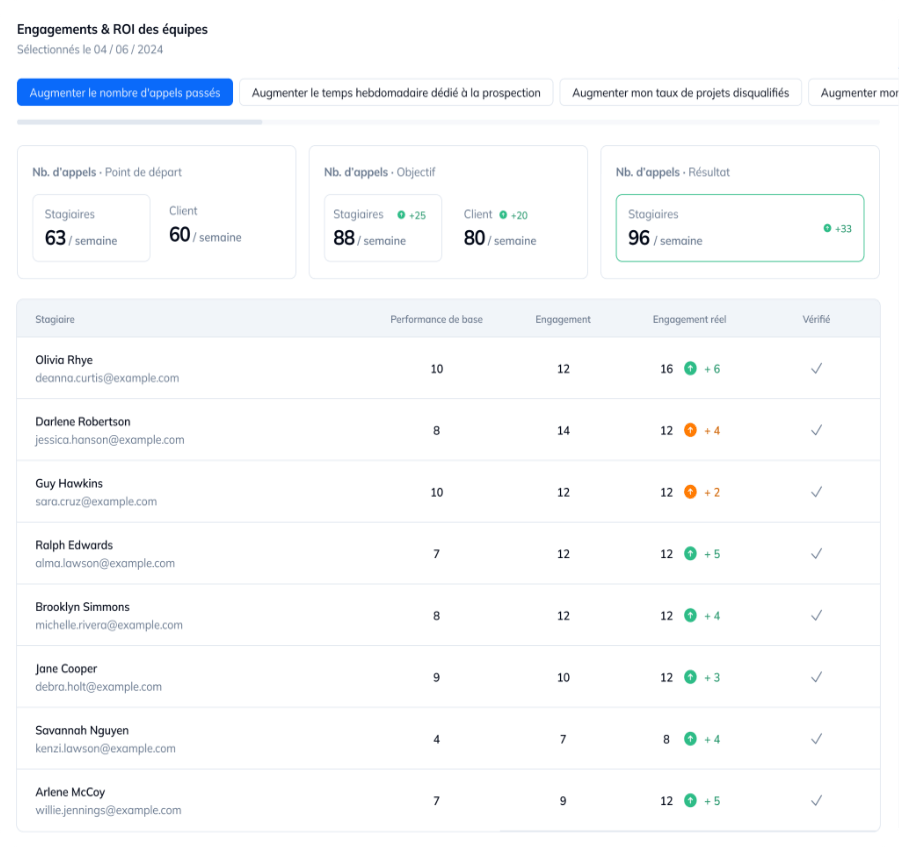Viewport: 899px width, 847px height.
Task: Click email jessica.hanson@example.com
Action: [110, 440]
